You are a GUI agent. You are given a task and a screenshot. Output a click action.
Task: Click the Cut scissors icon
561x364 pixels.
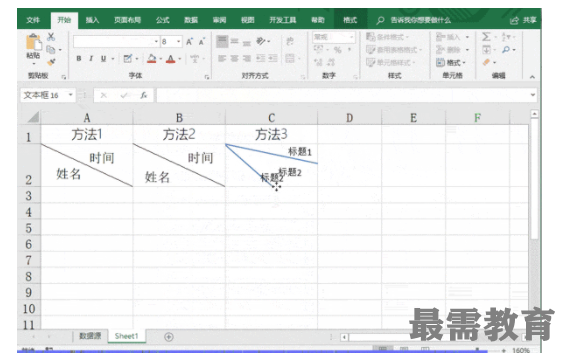pos(51,37)
